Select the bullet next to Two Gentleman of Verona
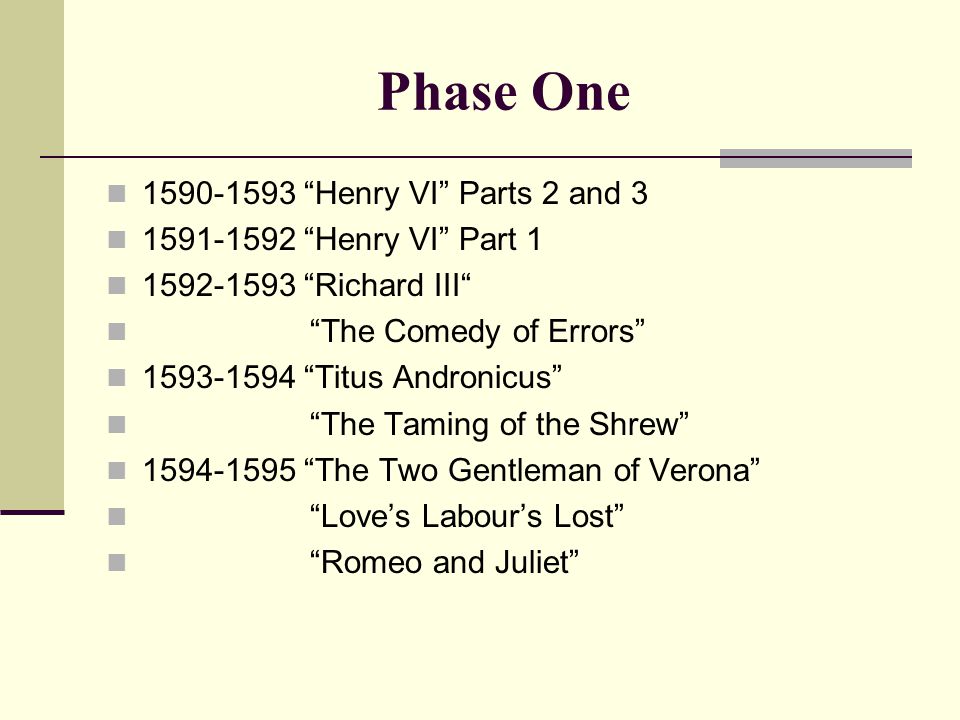Viewport: 960px width, 720px height. (117, 471)
